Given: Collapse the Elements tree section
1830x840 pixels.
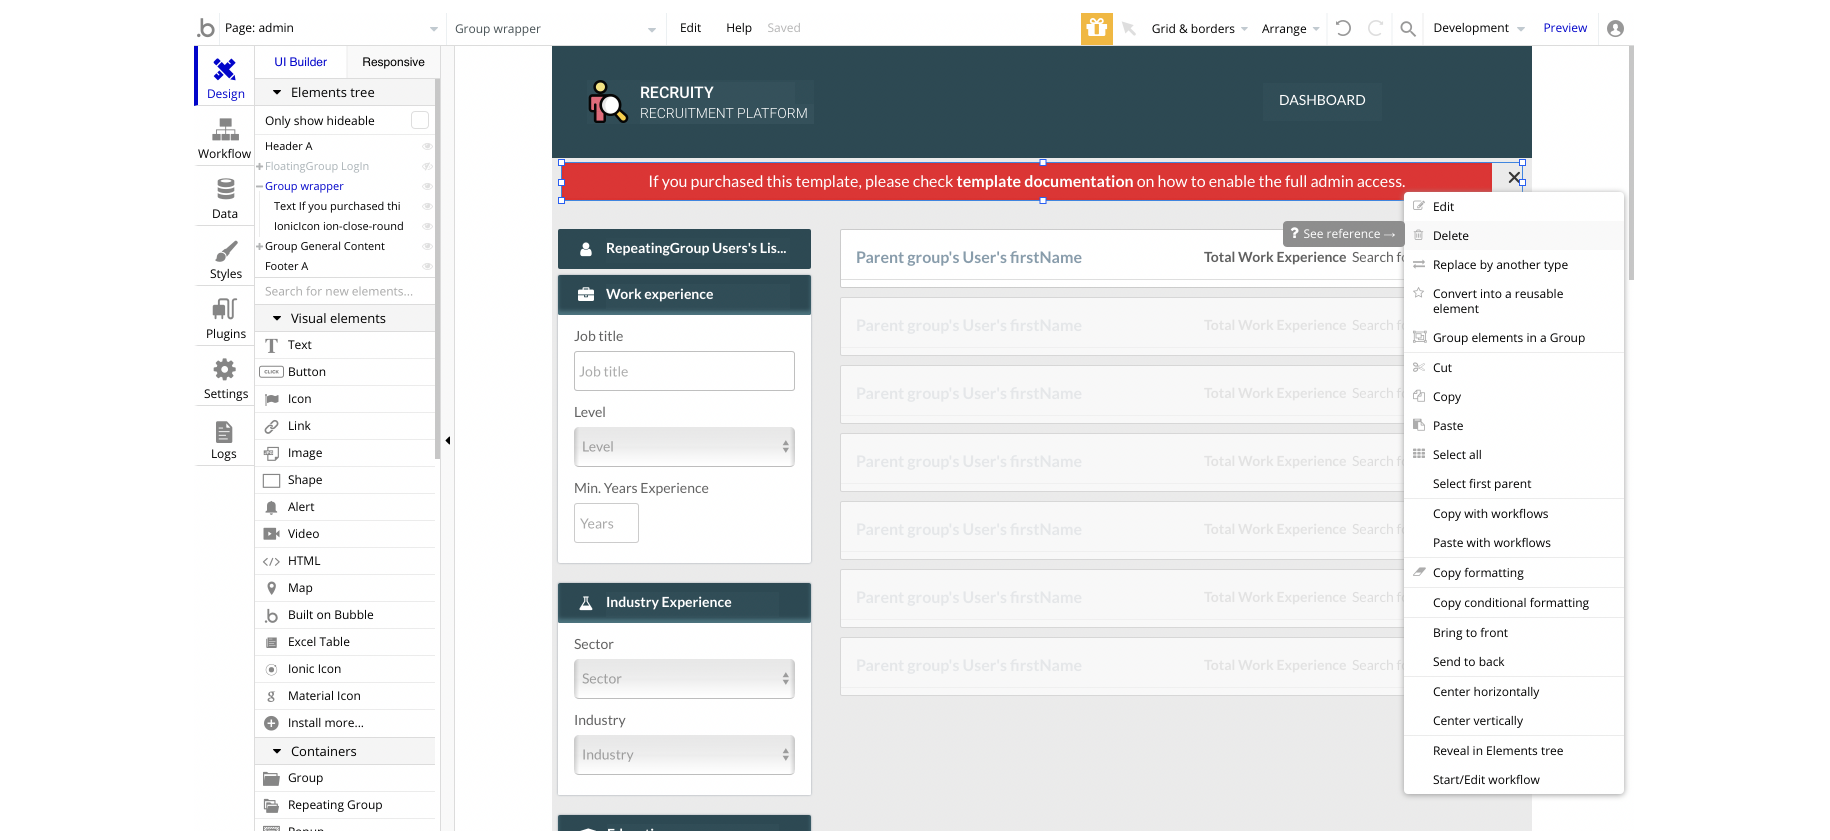Looking at the screenshot, I should pos(277,92).
